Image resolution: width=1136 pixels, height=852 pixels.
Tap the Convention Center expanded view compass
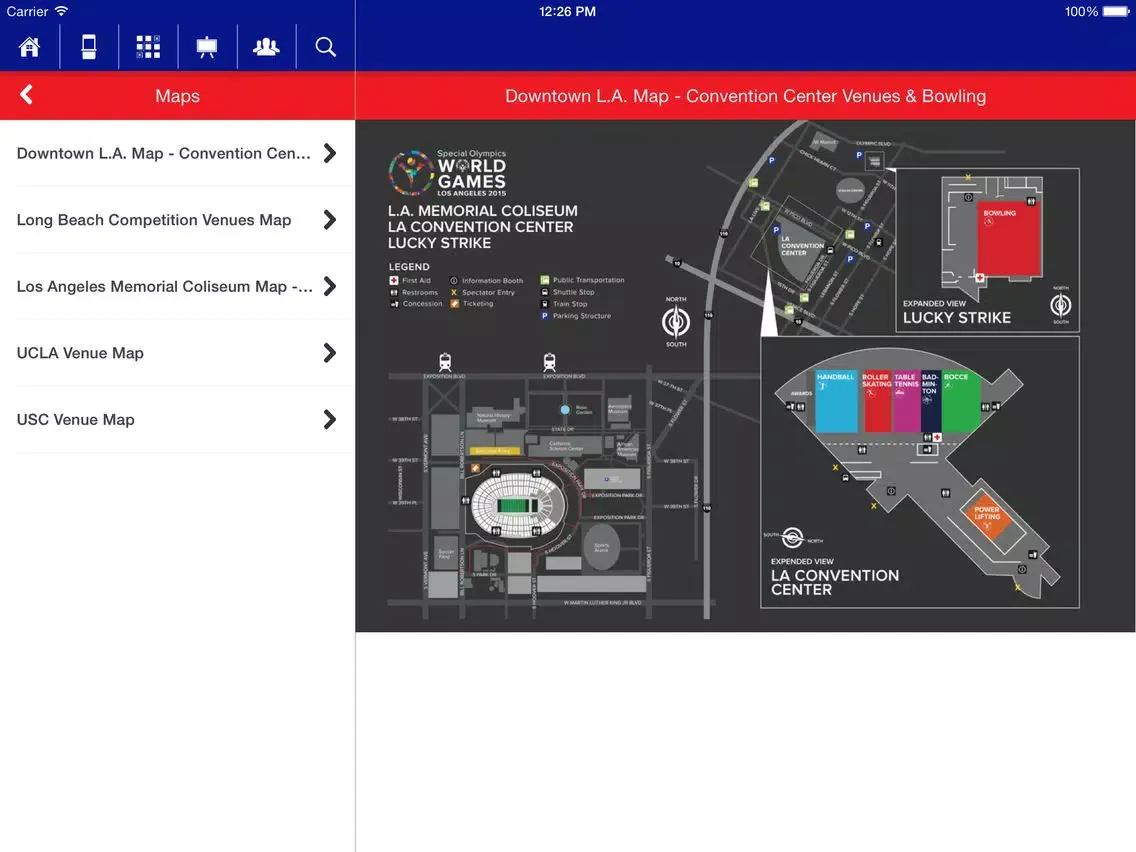click(793, 538)
